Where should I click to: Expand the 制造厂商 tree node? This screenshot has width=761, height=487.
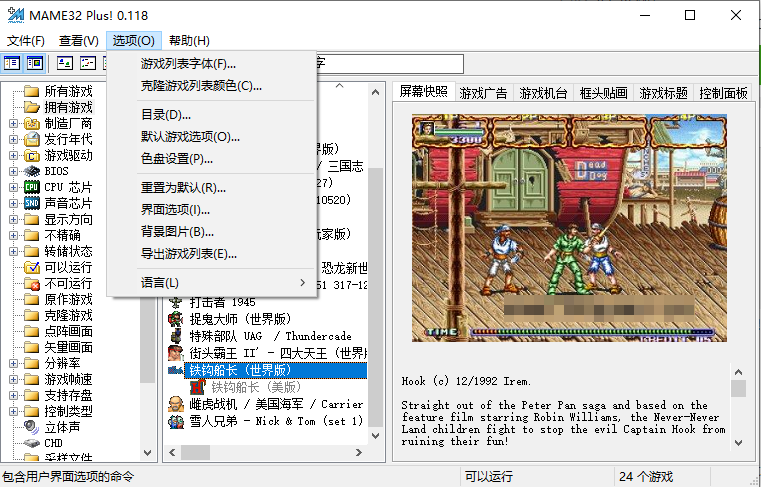click(x=14, y=124)
